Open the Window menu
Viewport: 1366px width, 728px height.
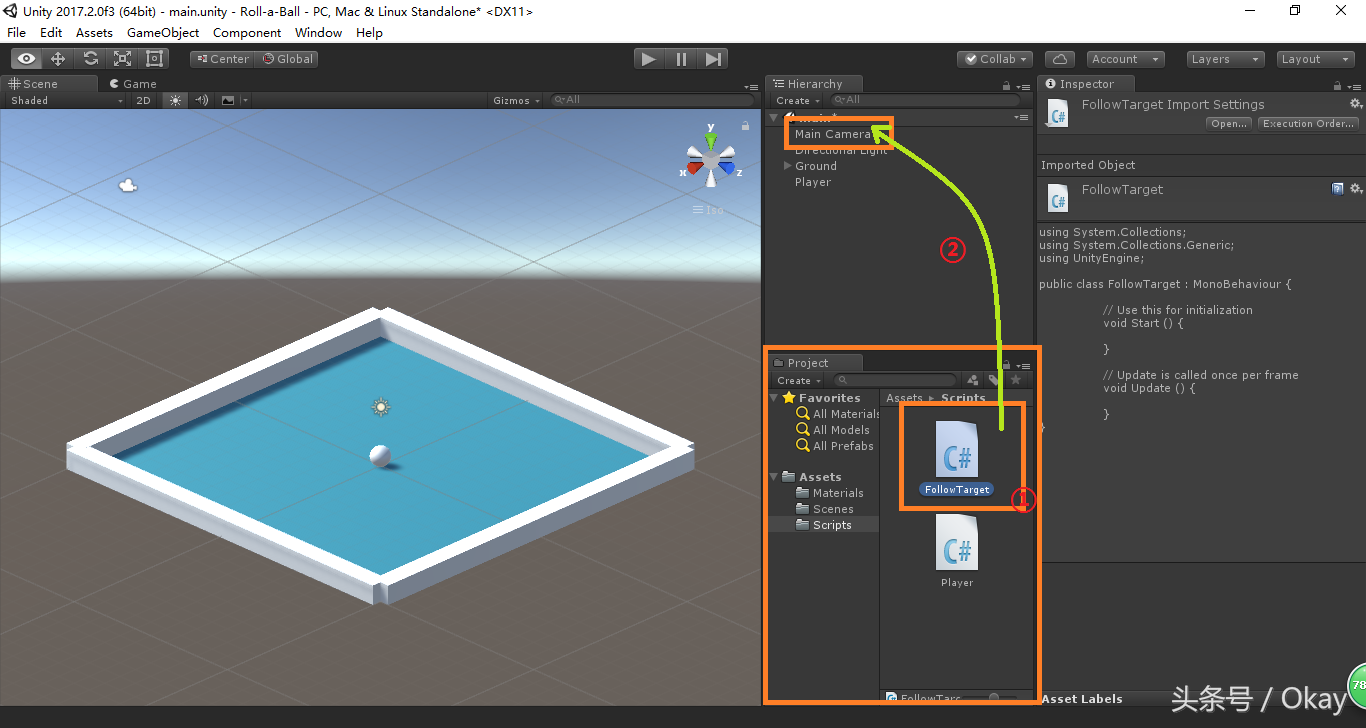click(x=318, y=33)
